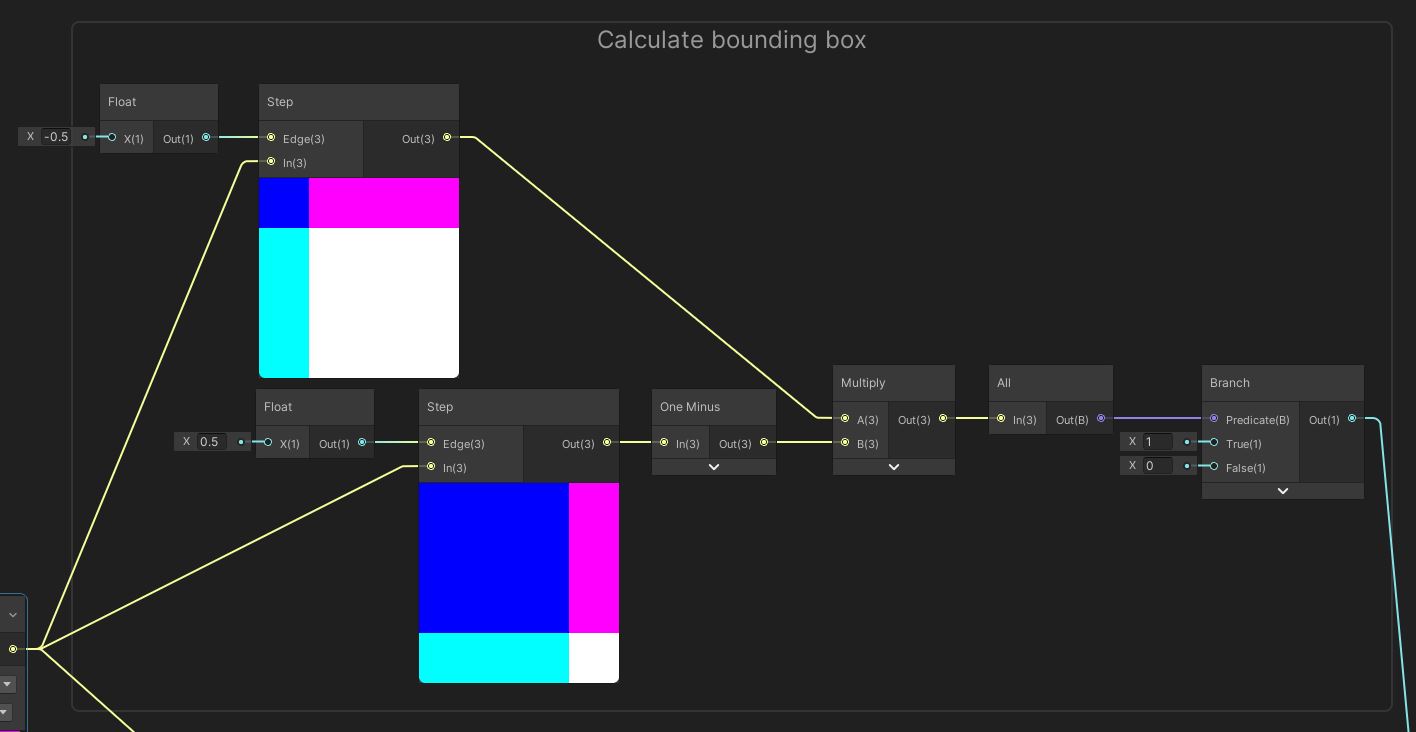This screenshot has width=1416, height=732.
Task: Expand the chevron at the bottom of Branch node
Action: [x=1282, y=490]
